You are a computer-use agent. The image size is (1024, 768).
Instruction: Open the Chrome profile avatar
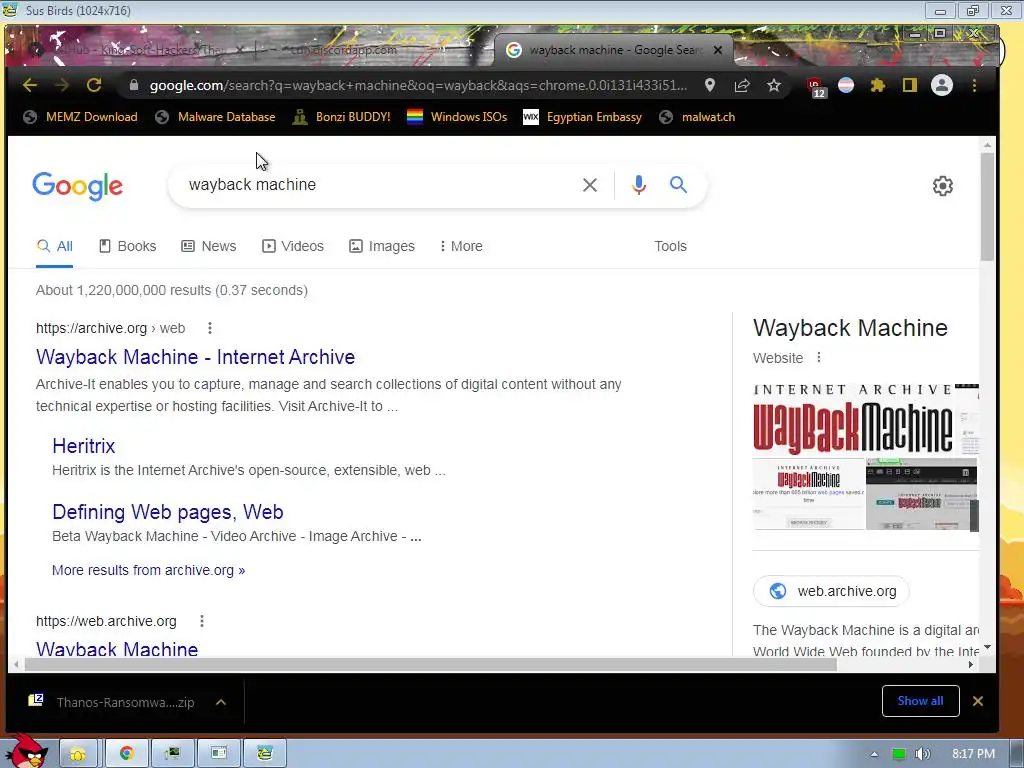coord(942,86)
